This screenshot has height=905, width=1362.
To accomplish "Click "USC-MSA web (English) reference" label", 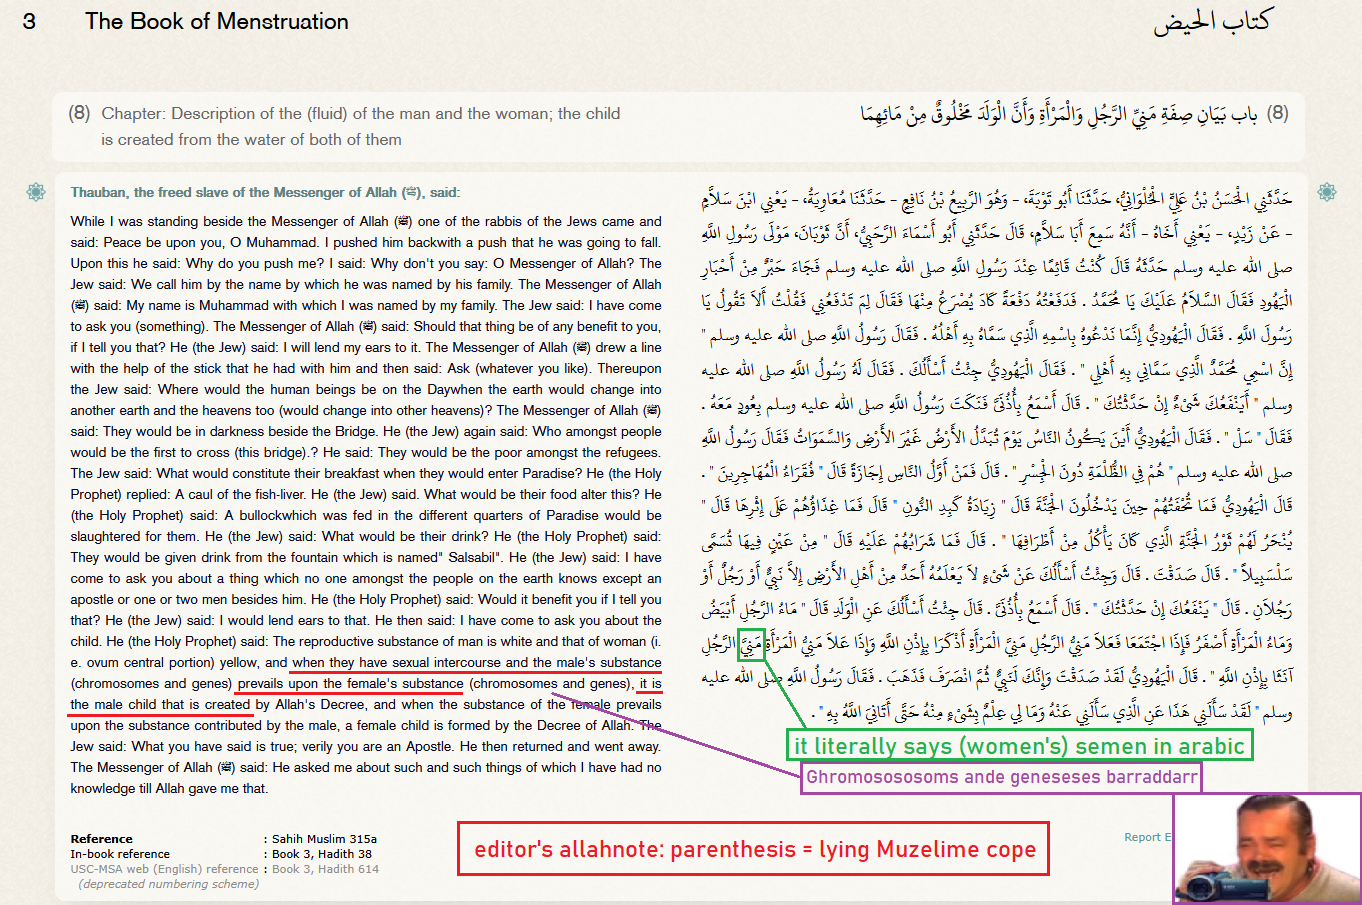I will coord(164,869).
